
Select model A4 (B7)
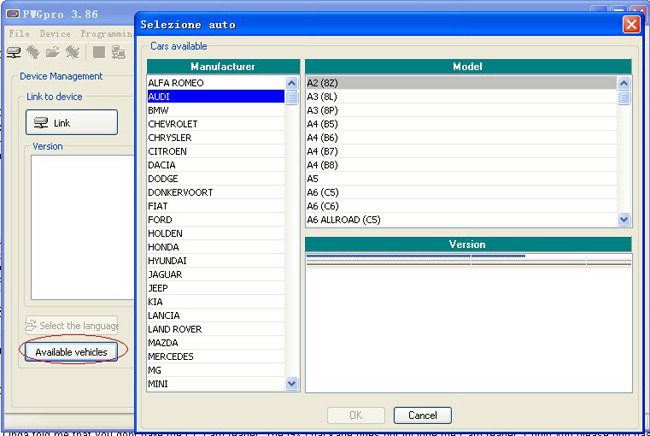click(x=461, y=151)
